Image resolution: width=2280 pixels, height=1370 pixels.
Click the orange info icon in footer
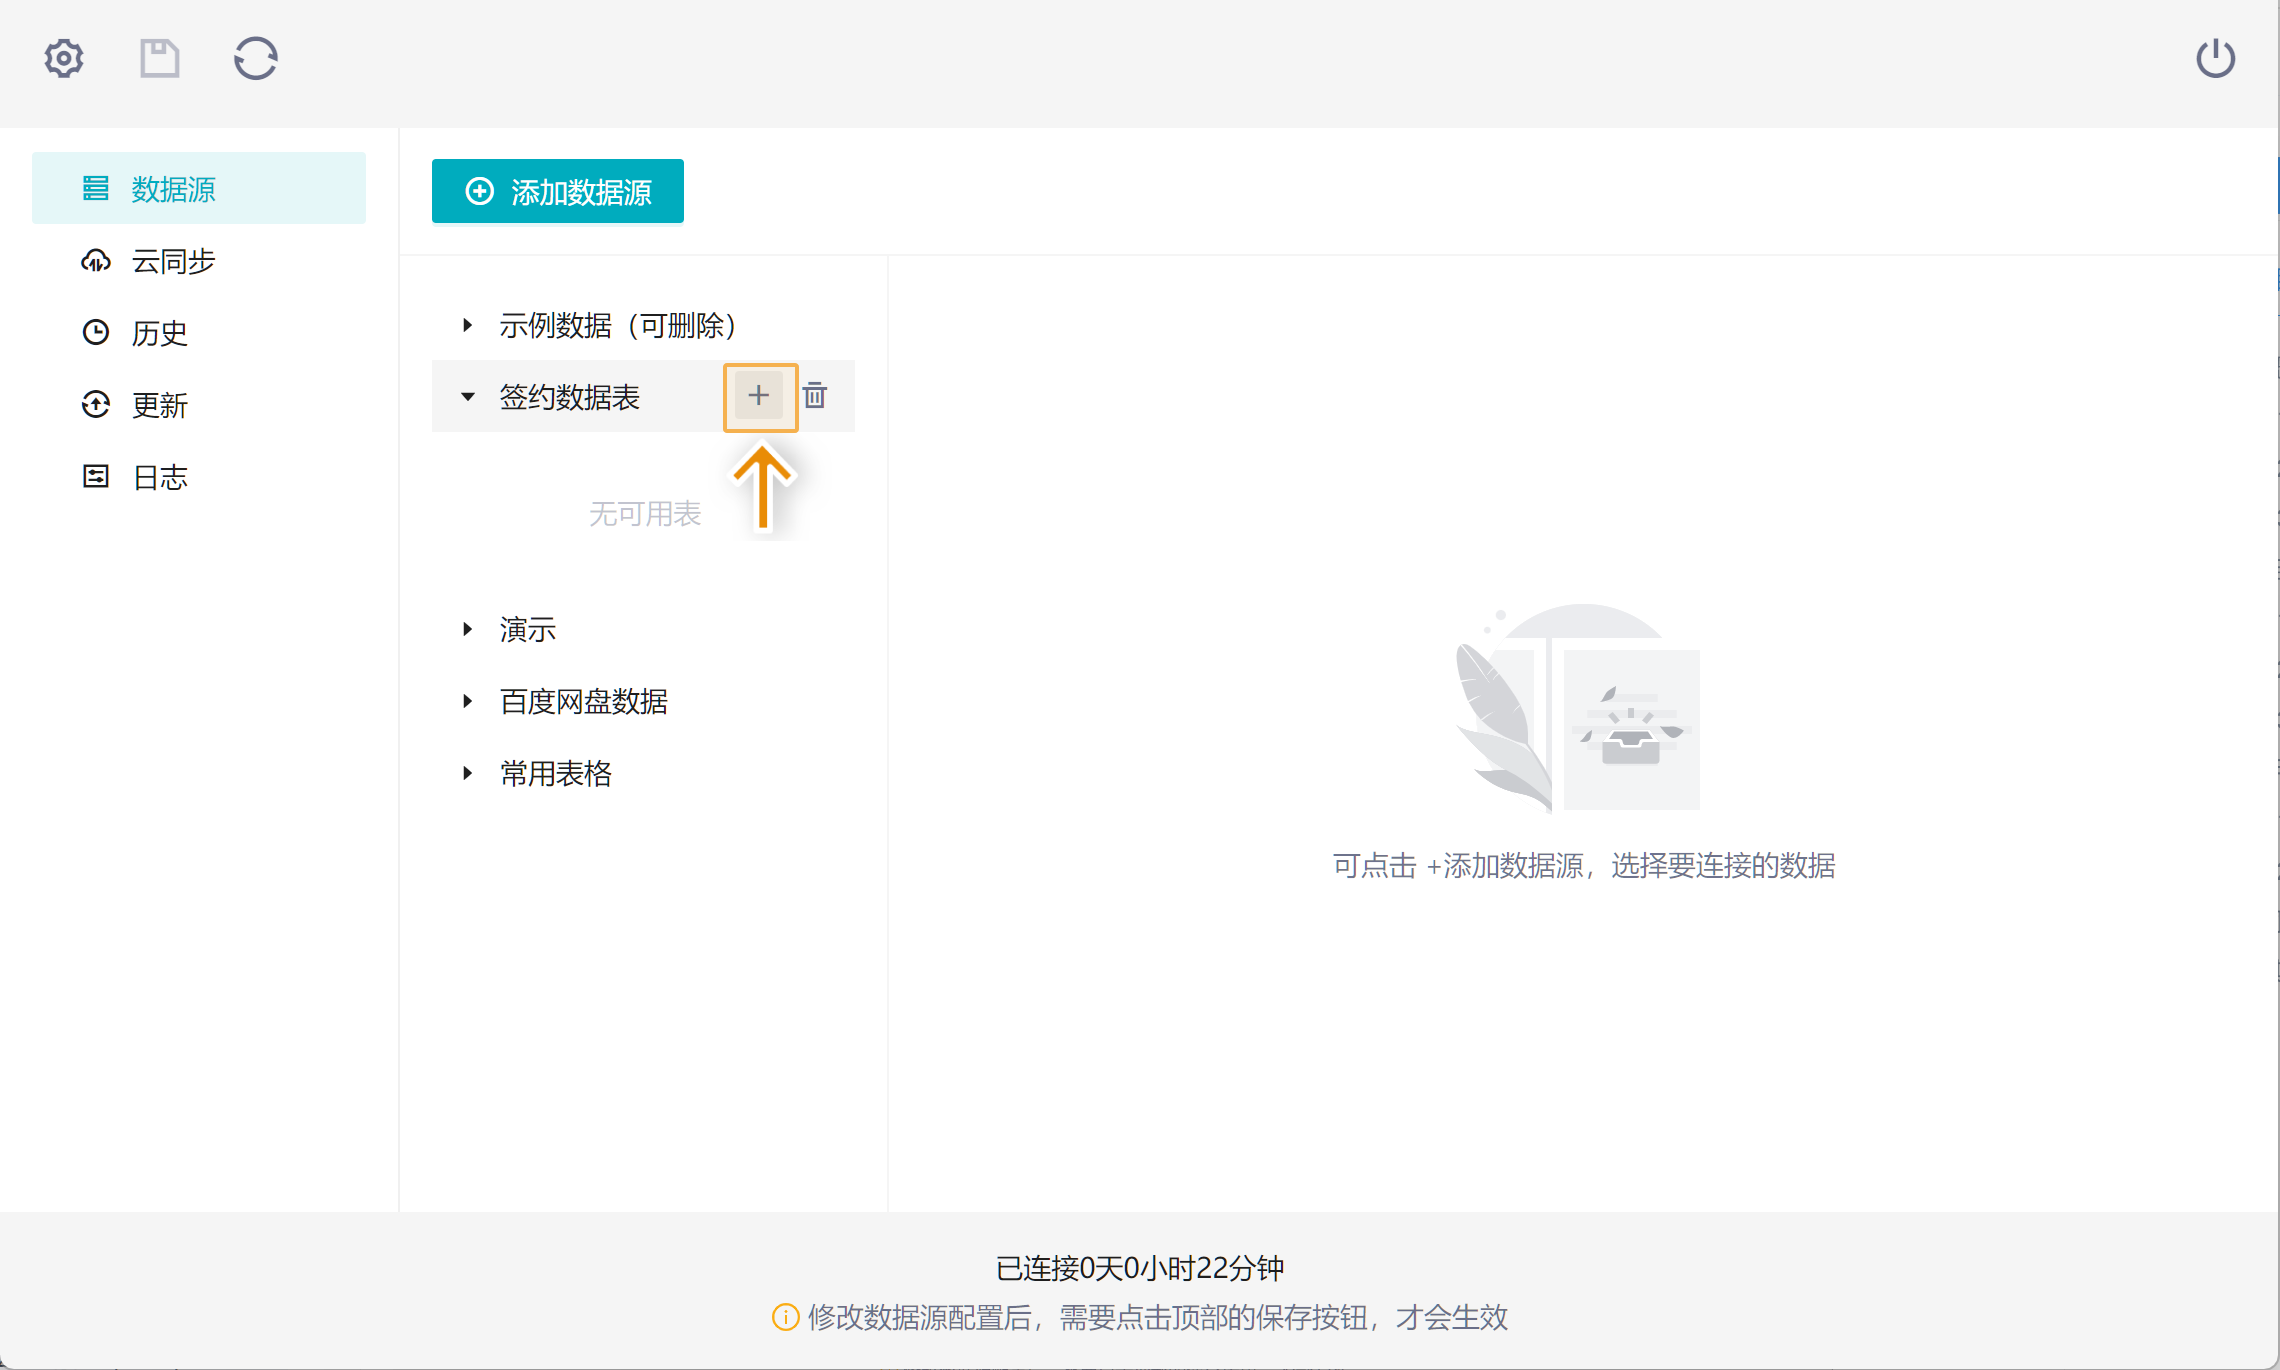pyautogui.click(x=785, y=1317)
